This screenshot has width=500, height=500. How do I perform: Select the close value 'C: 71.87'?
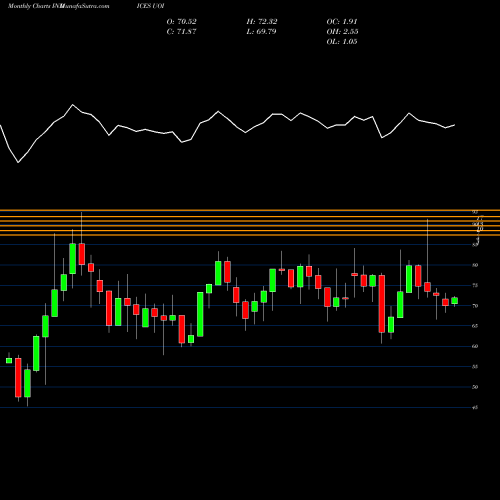[181, 32]
